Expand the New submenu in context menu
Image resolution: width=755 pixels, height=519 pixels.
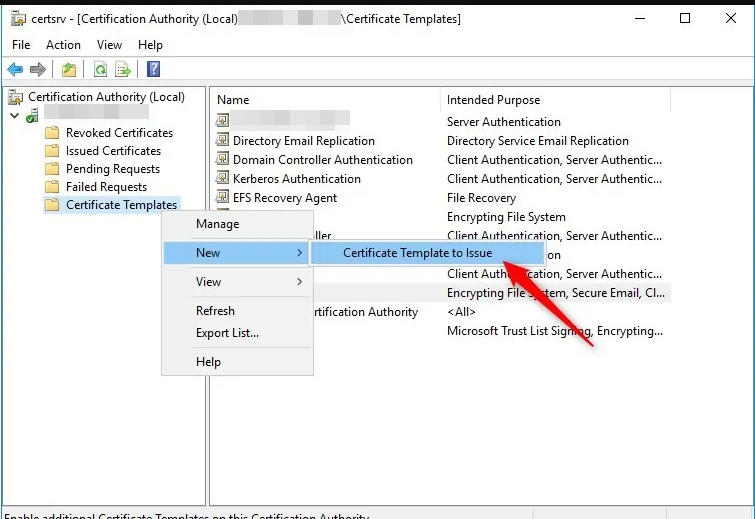237,253
